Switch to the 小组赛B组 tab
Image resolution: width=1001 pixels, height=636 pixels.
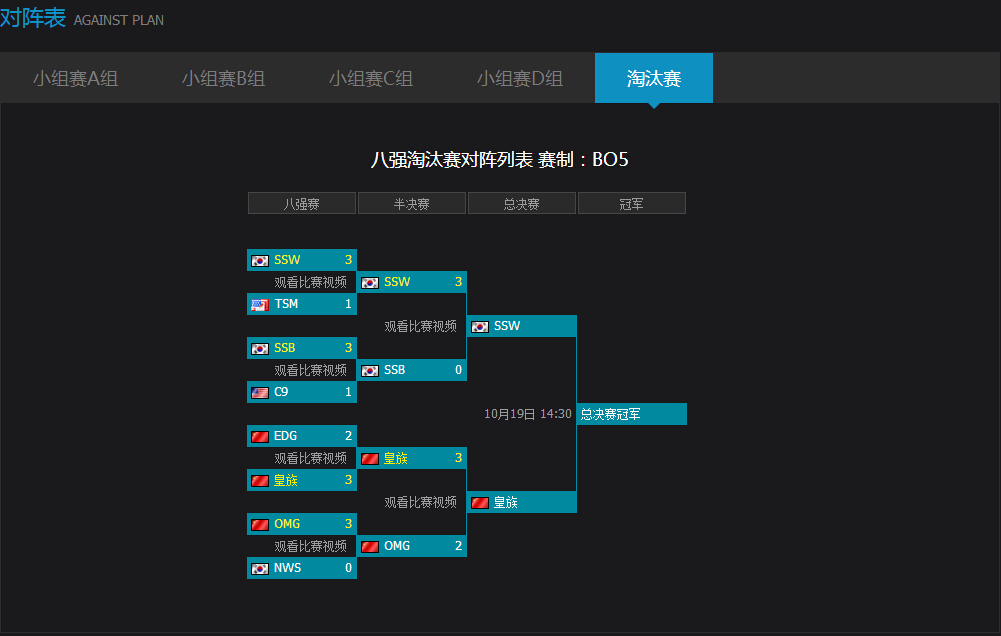pyautogui.click(x=223, y=79)
